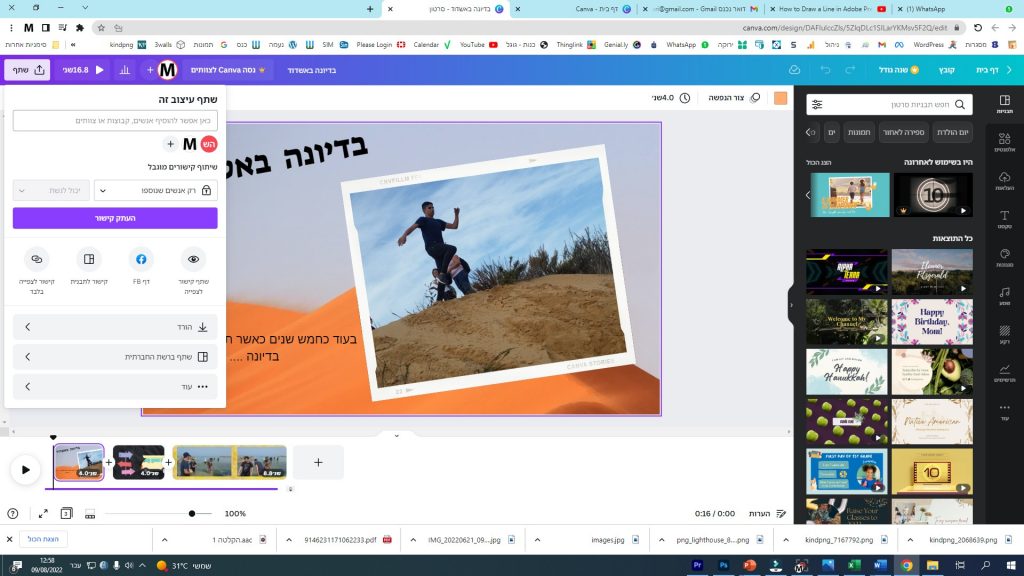Image resolution: width=1024 pixels, height=576 pixels.
Task: Open the link access restriction dropdown
Action: coord(155,190)
